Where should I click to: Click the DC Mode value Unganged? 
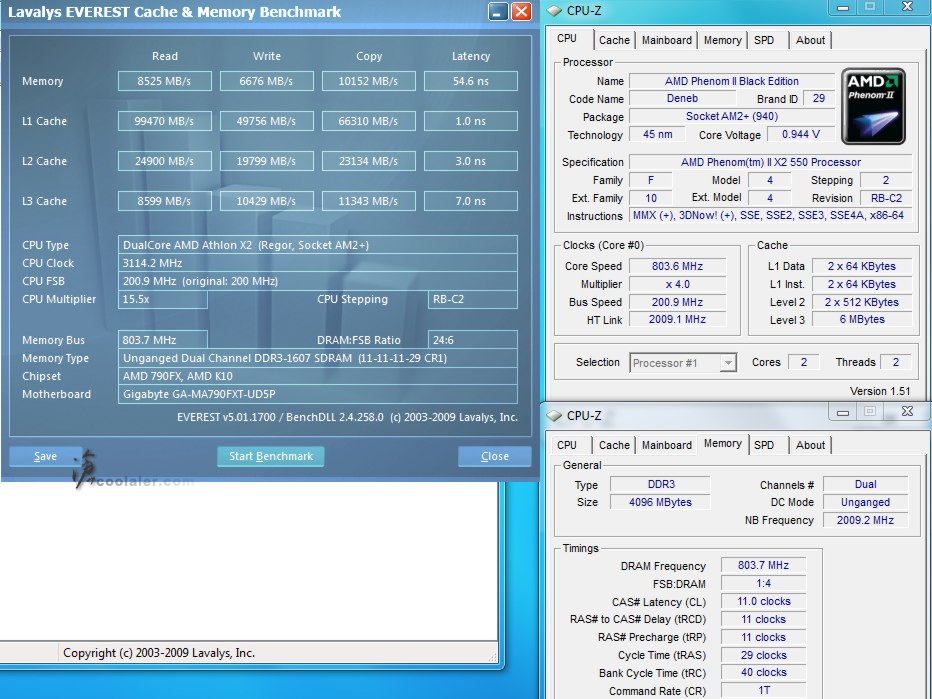click(x=865, y=502)
